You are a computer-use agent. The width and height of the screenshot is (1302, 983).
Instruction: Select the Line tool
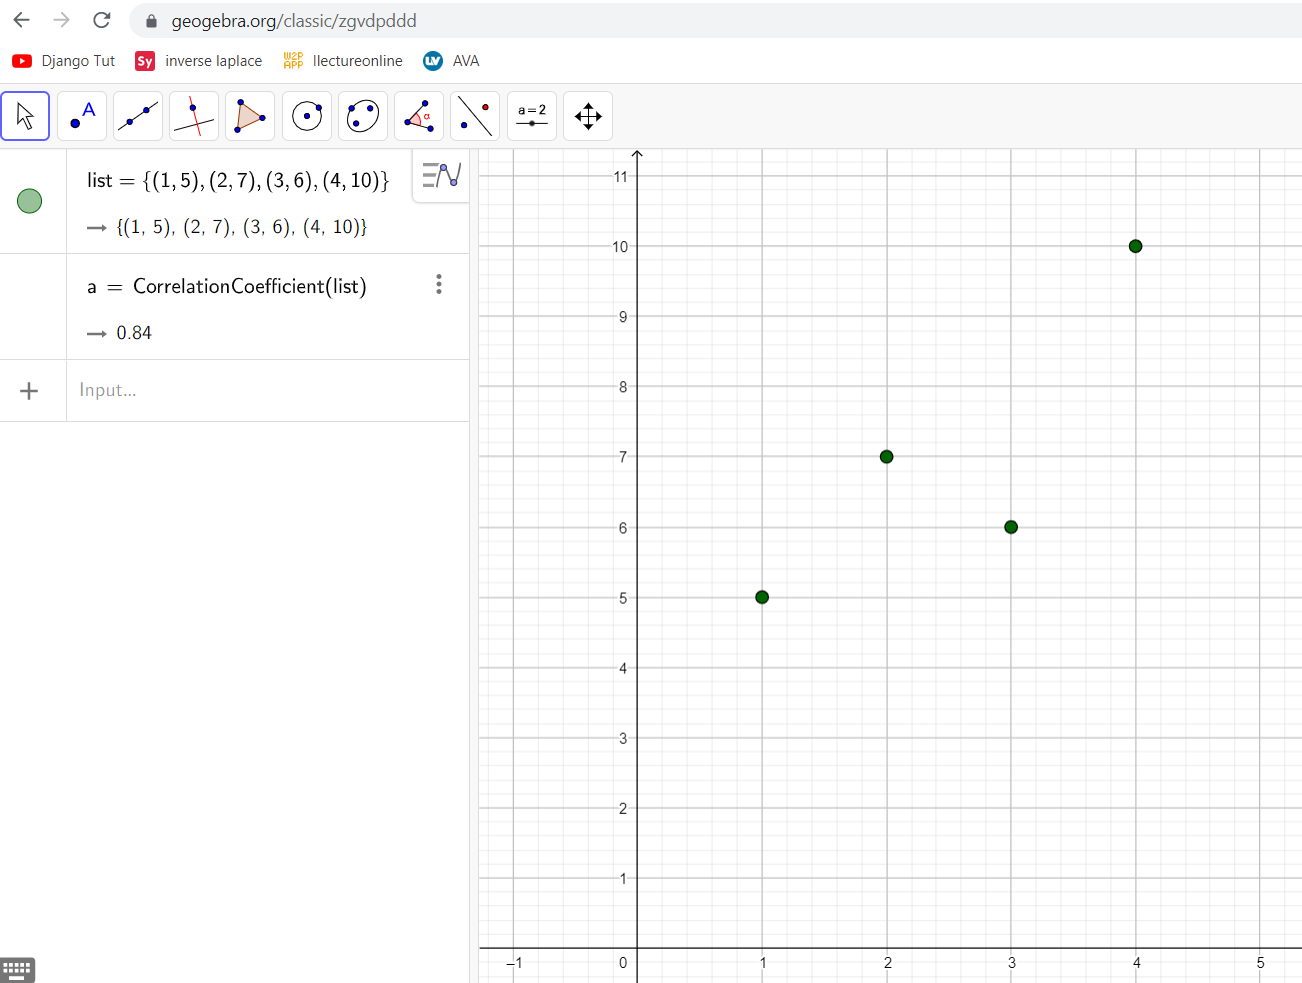pyautogui.click(x=138, y=116)
